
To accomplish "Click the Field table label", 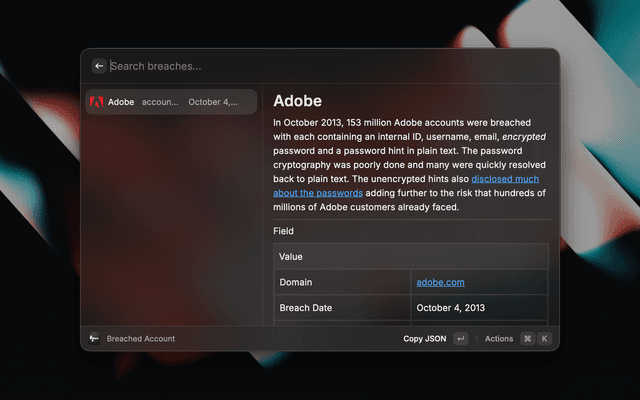I will [284, 231].
